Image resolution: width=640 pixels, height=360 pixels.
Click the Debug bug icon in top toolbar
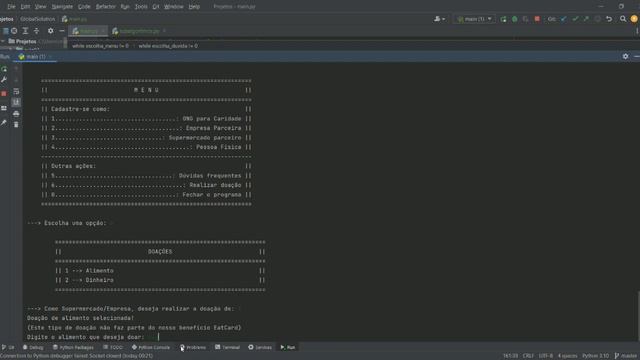tap(515, 19)
